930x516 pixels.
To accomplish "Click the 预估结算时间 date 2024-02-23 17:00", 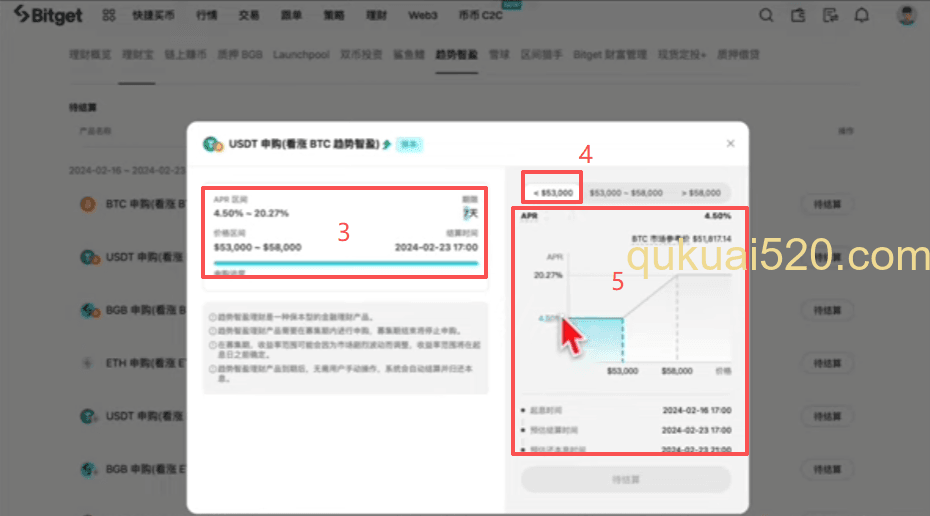I will pyautogui.click(x=696, y=430).
